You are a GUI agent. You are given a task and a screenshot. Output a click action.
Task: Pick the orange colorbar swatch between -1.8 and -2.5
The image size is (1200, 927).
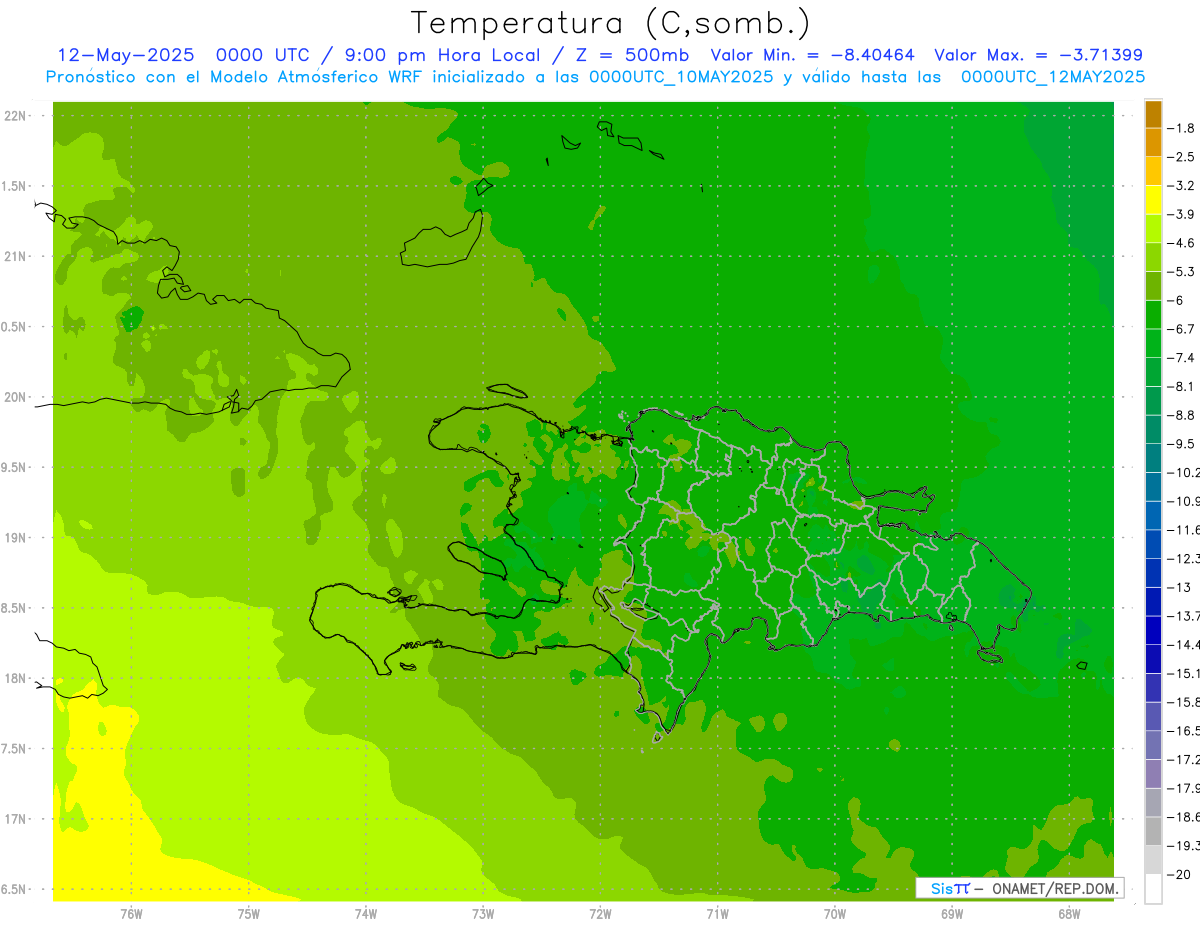point(1153,143)
